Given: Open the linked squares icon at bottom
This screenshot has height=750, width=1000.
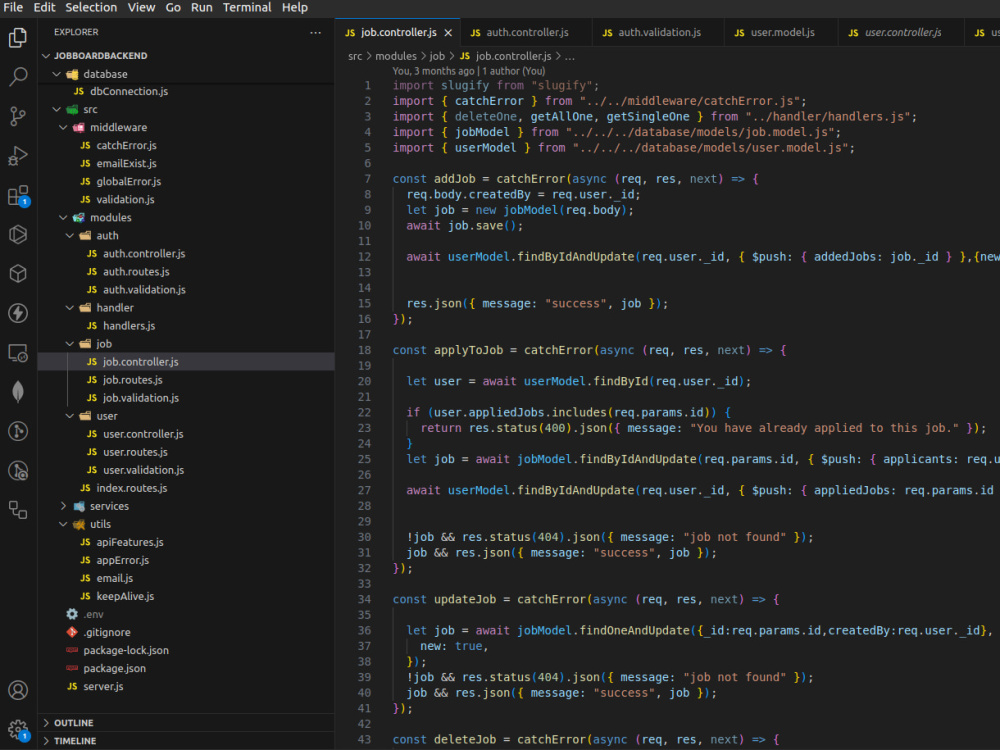Looking at the screenshot, I should (18, 510).
